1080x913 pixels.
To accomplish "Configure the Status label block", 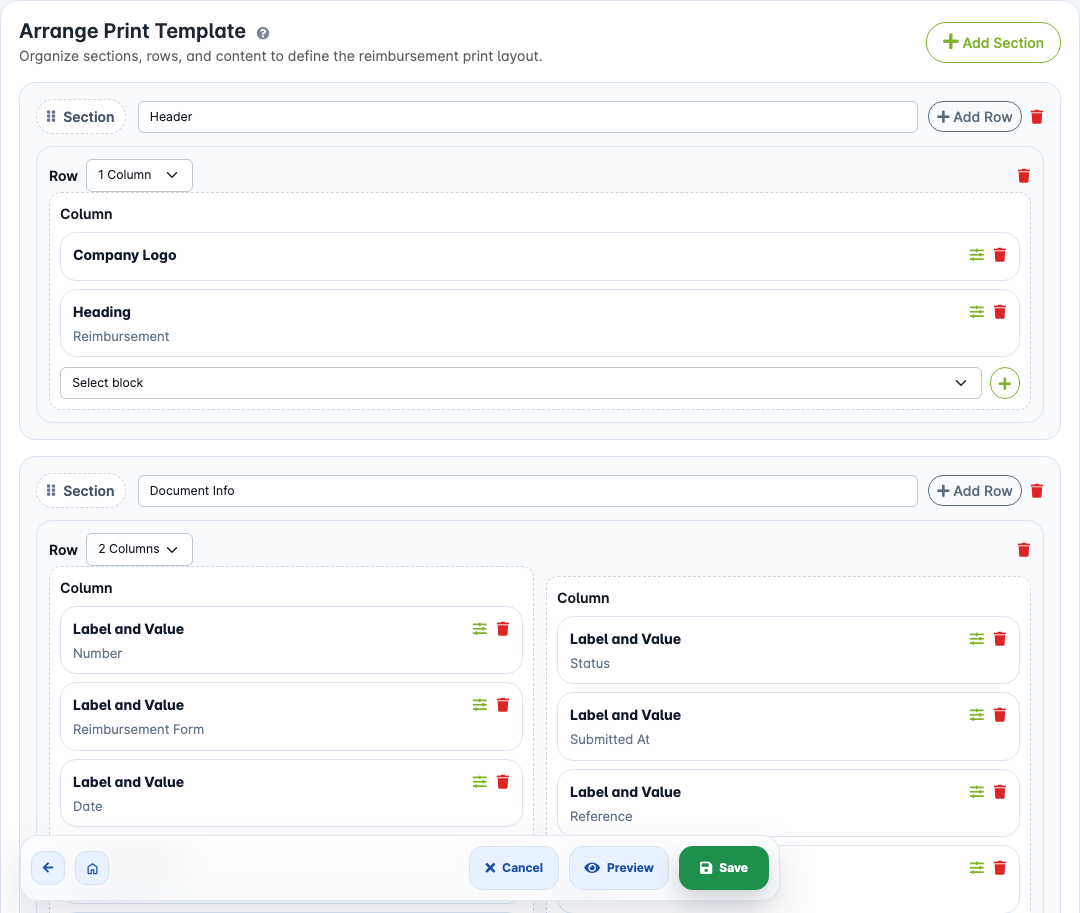I will pos(977,639).
